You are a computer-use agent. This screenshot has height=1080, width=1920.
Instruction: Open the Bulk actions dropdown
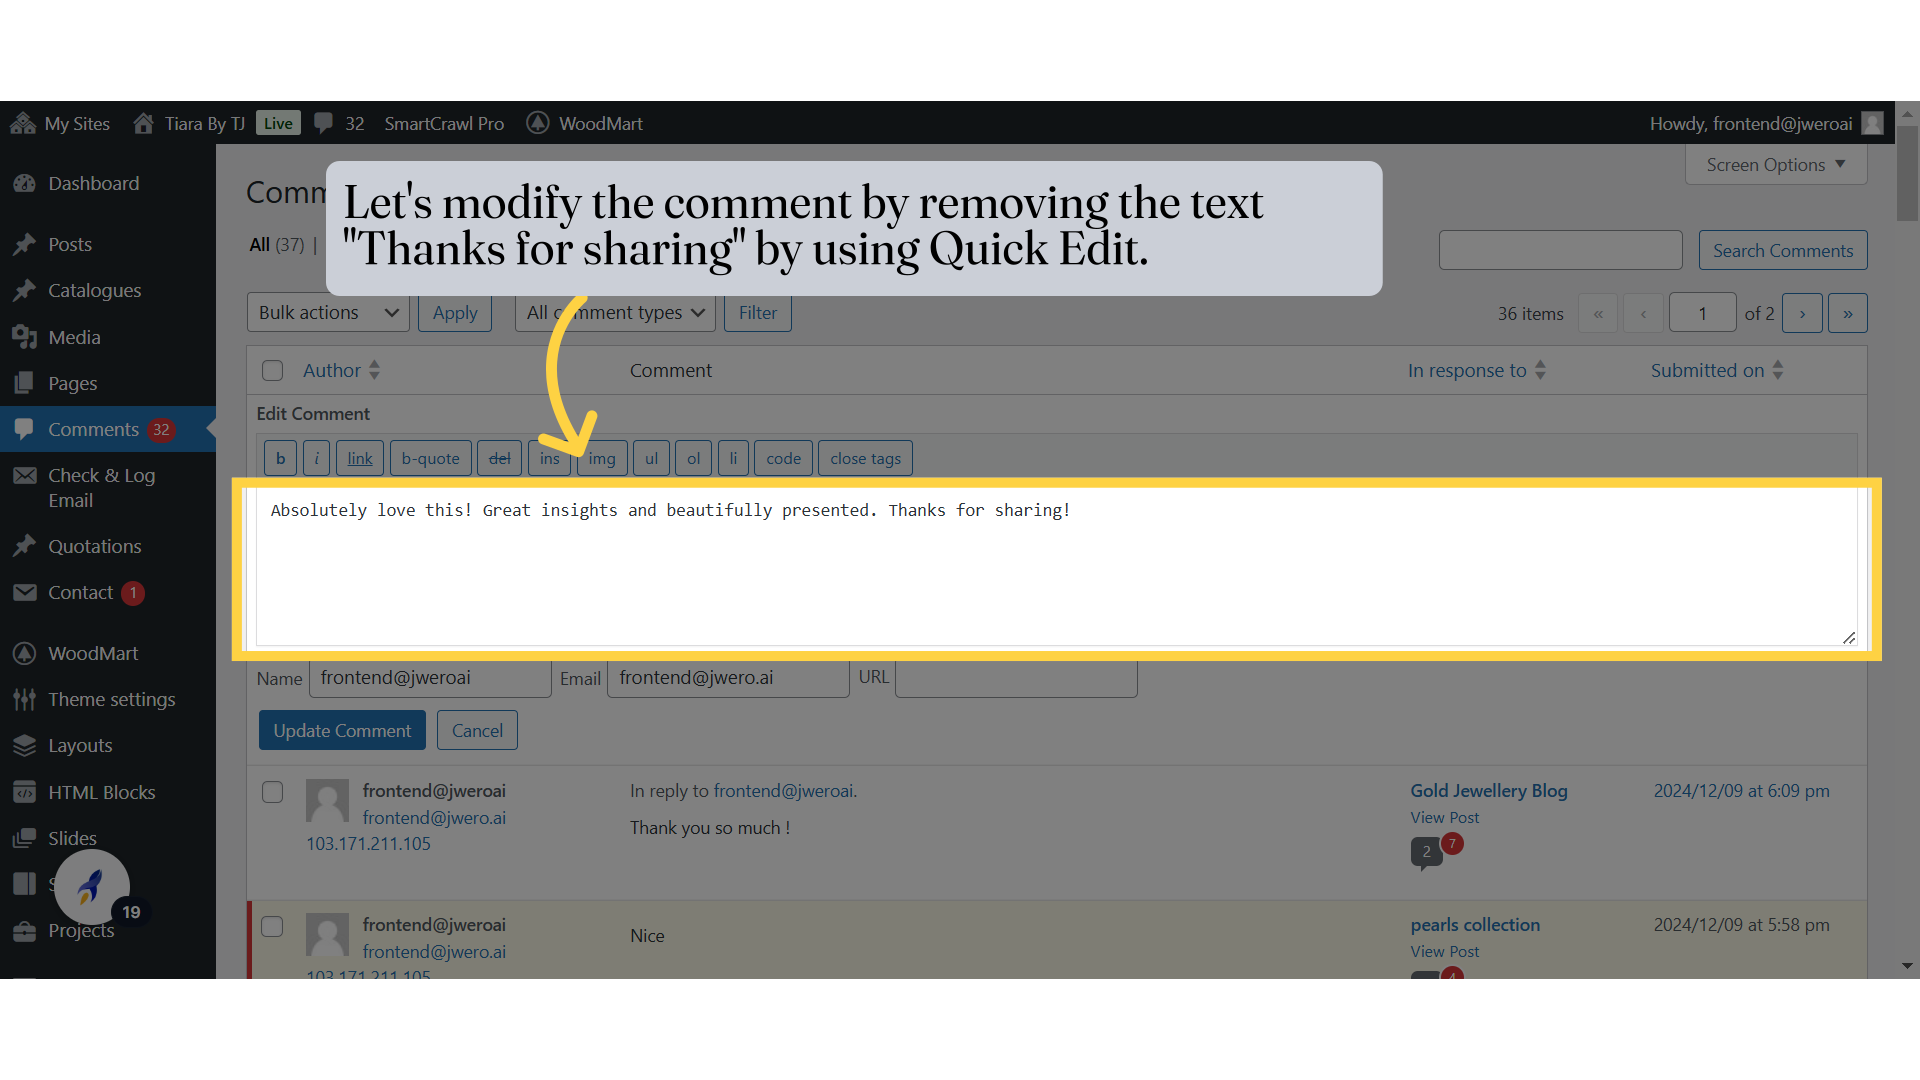coord(328,313)
